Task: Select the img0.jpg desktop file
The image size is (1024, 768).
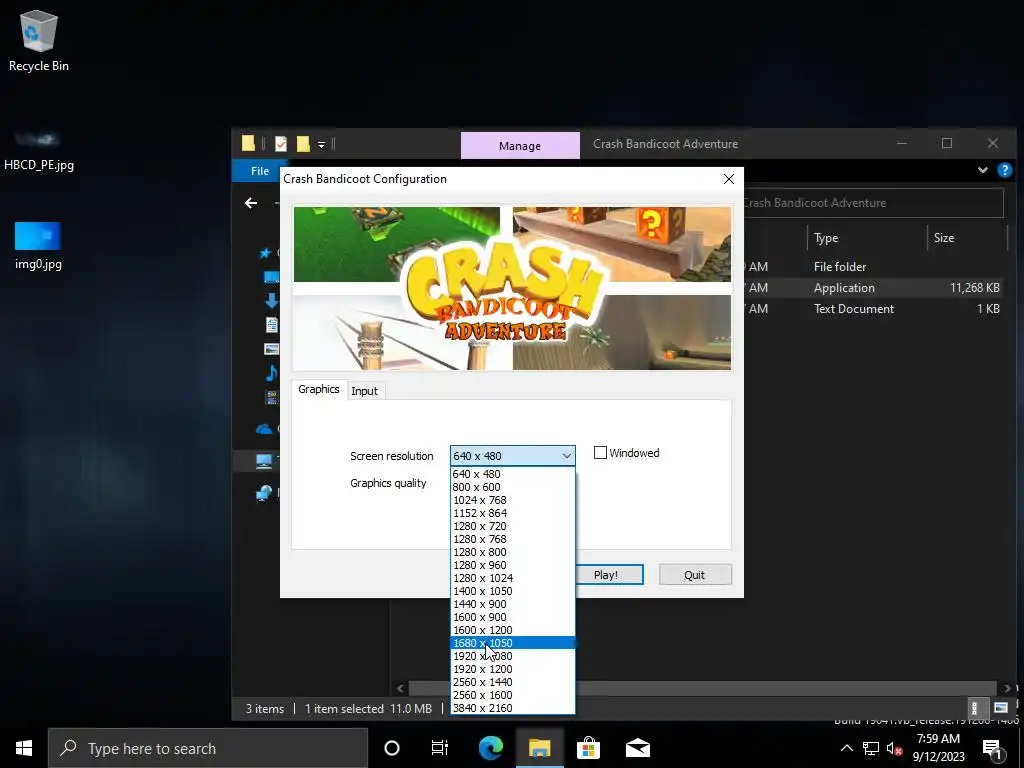Action: point(38,246)
